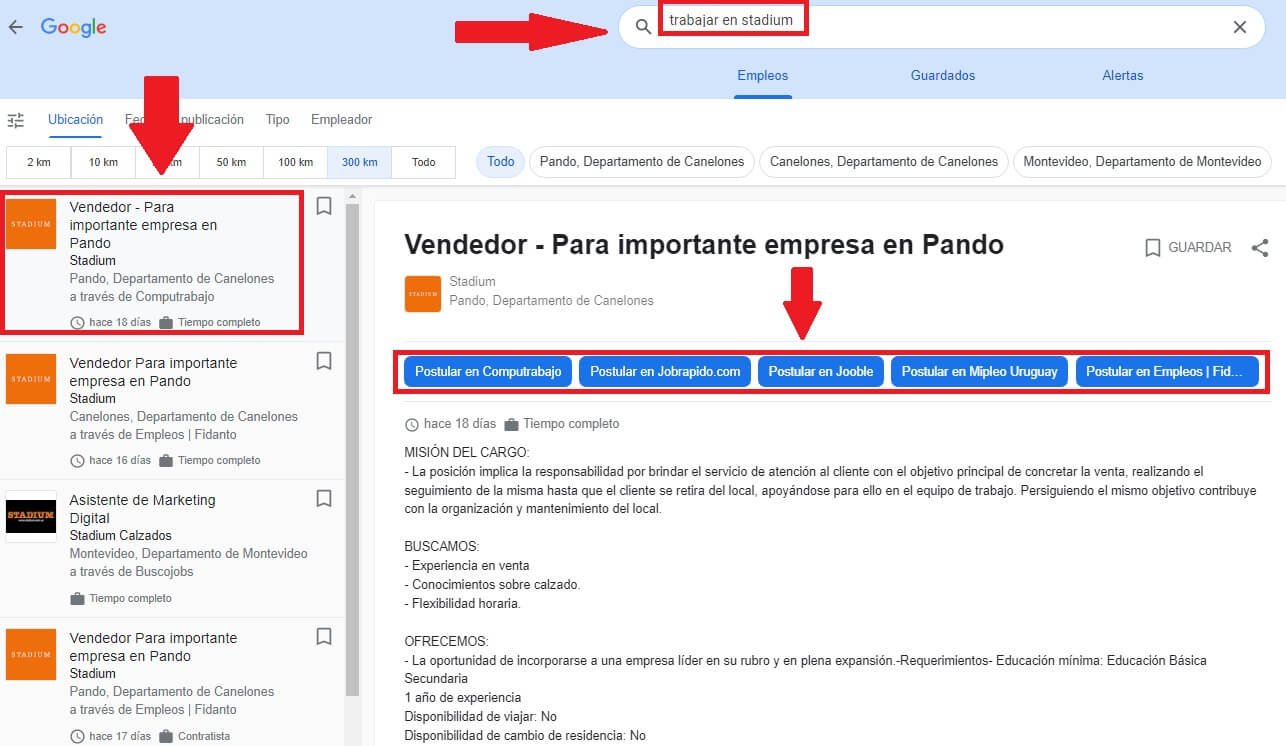Set distance to 10 km

103,162
